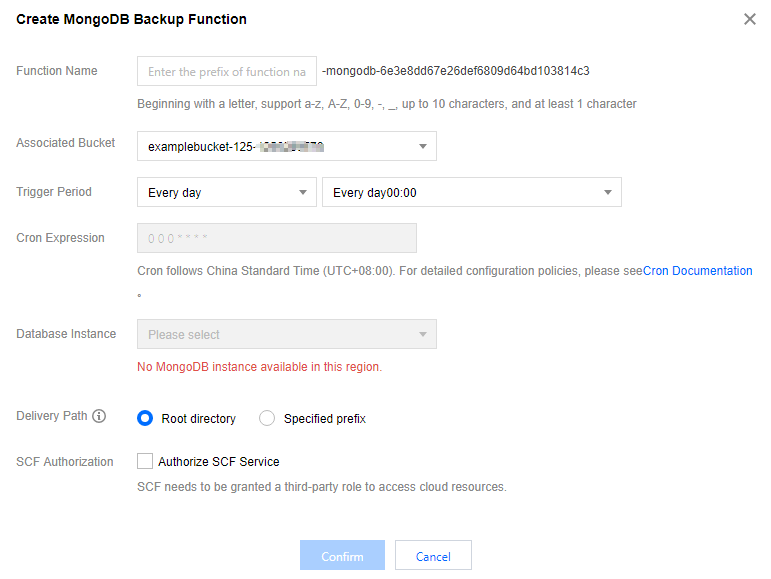Click the function name suffix -mongodb-6e3e8dd67e26def6809d64bd103814c3
This screenshot has width=771, height=579.
455,71
